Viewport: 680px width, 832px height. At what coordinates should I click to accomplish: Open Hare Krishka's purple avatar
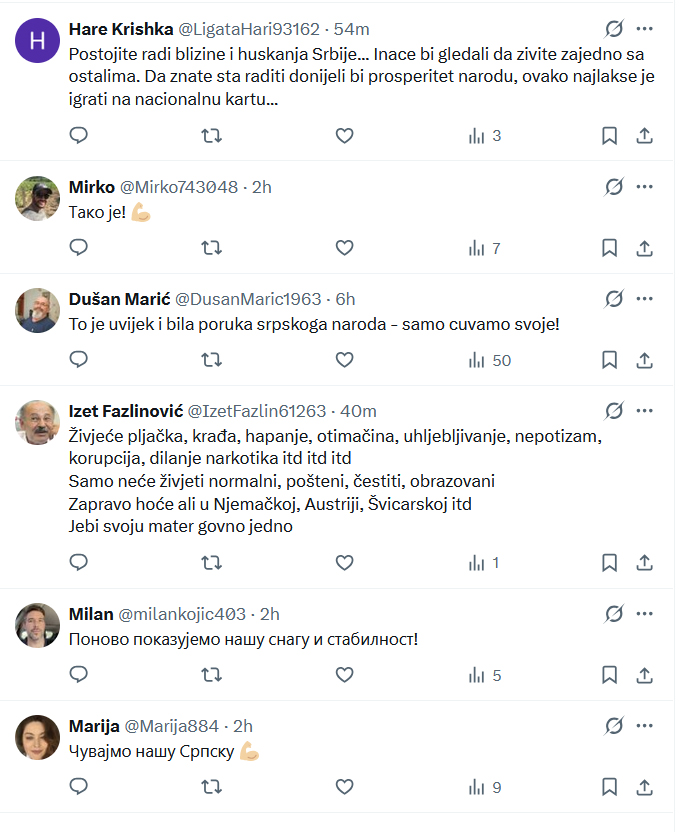coord(38,40)
